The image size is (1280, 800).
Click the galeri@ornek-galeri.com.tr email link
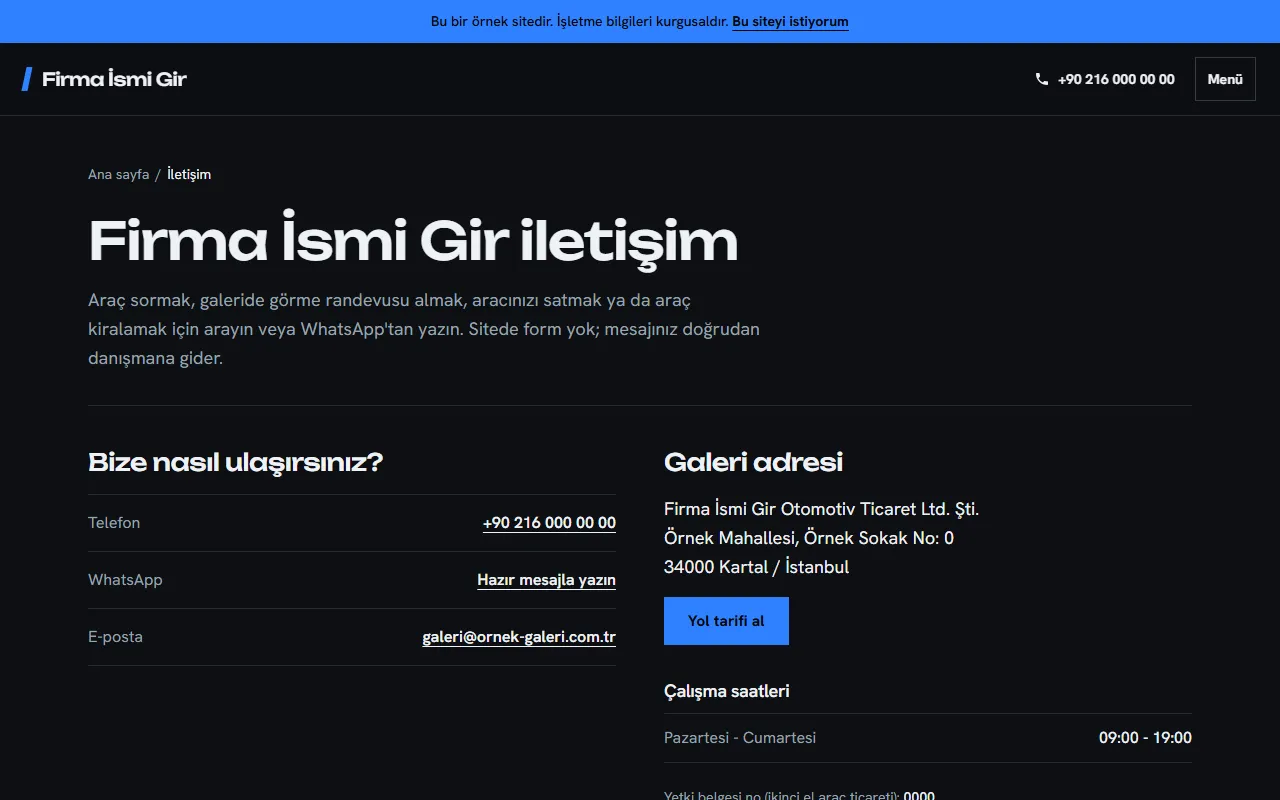519,637
